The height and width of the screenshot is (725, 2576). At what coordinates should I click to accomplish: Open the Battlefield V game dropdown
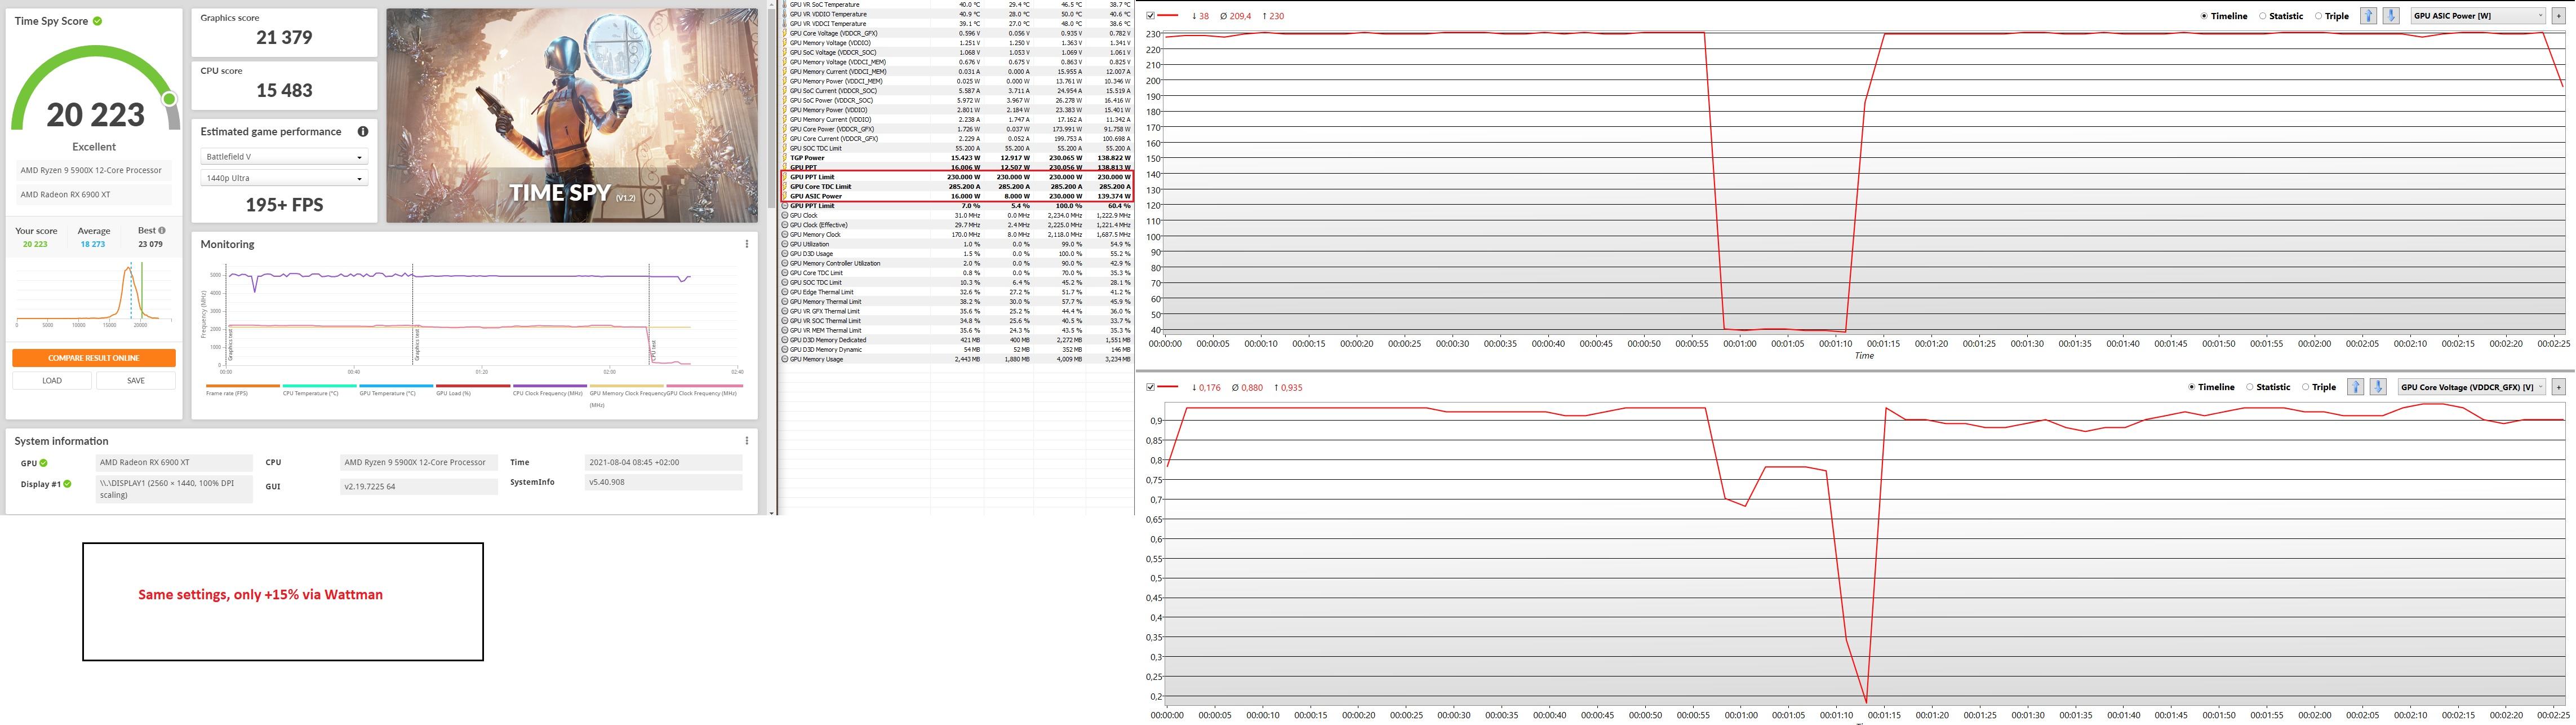tap(284, 157)
